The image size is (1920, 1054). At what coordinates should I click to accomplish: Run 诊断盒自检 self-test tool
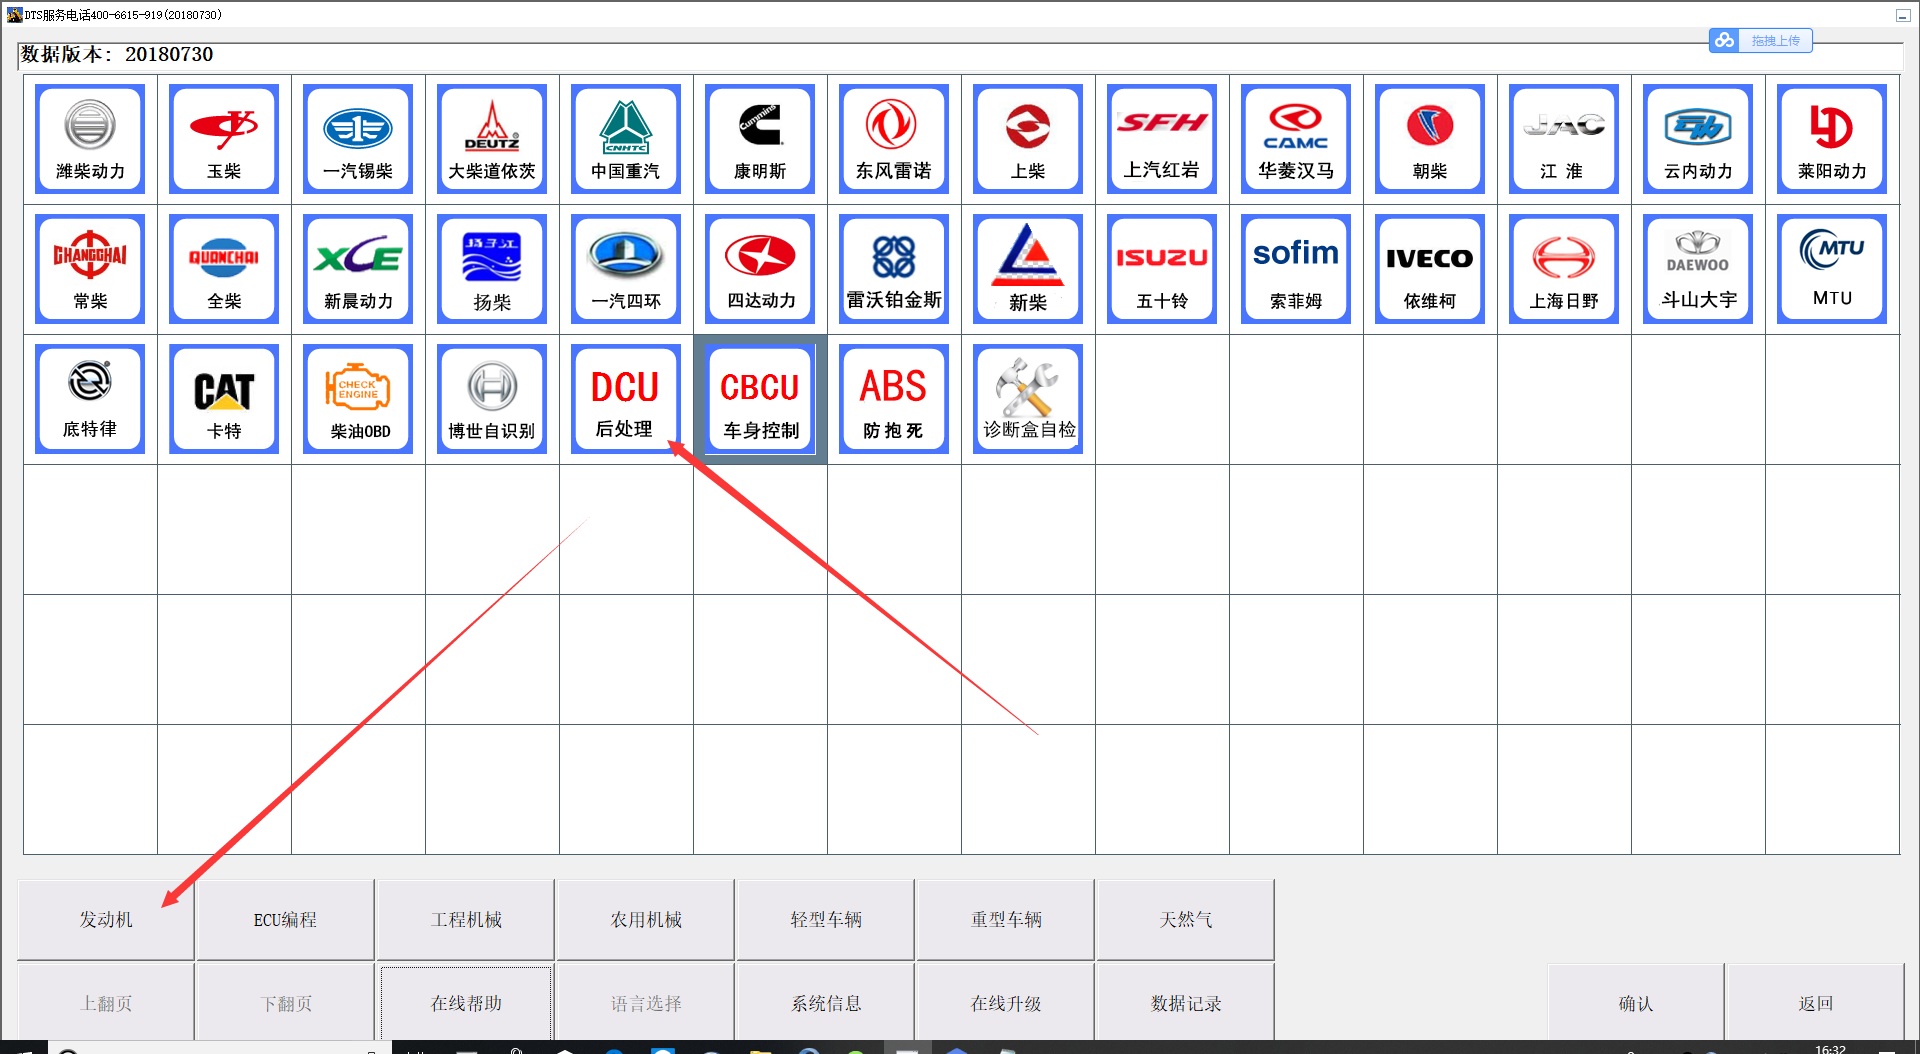pos(1028,399)
